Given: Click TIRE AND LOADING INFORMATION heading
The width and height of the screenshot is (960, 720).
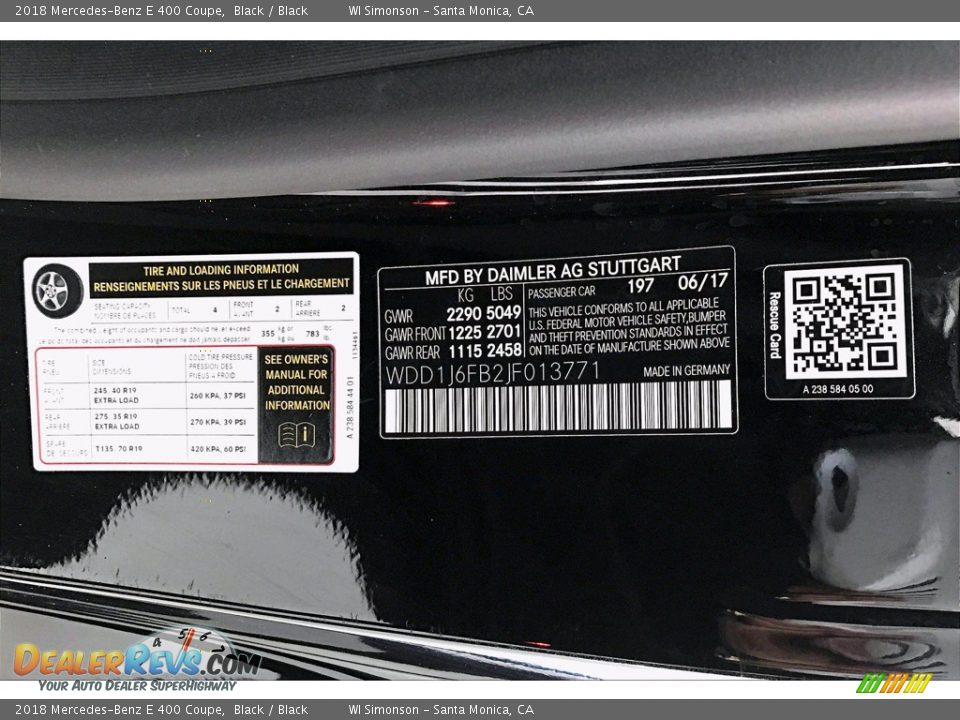Looking at the screenshot, I should pos(221,270).
